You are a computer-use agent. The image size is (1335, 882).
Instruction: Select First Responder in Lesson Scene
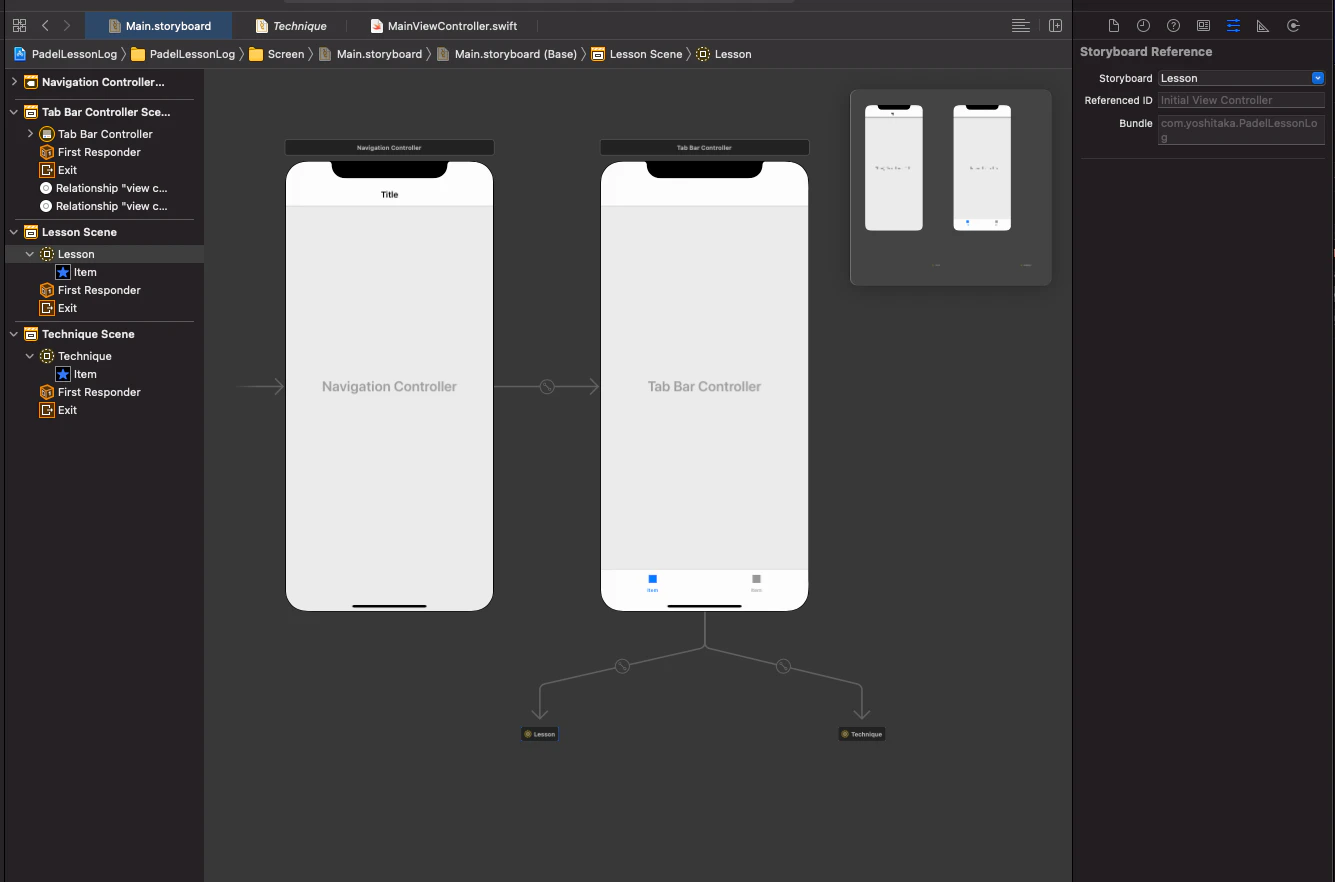point(90,290)
